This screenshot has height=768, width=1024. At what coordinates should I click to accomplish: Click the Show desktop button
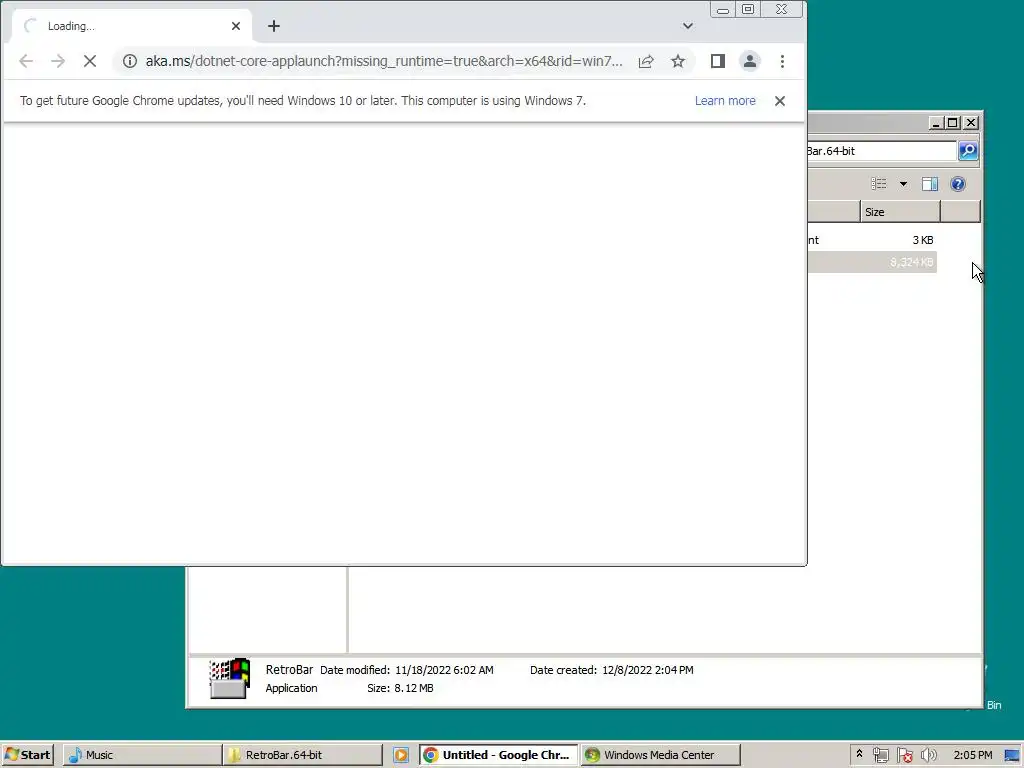(1013, 755)
